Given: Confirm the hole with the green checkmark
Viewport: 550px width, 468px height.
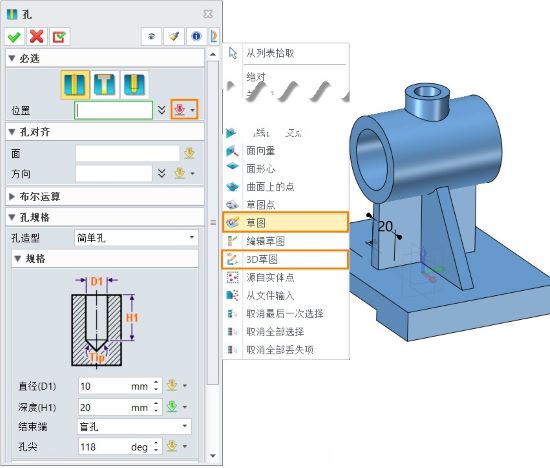Looking at the screenshot, I should [14, 36].
